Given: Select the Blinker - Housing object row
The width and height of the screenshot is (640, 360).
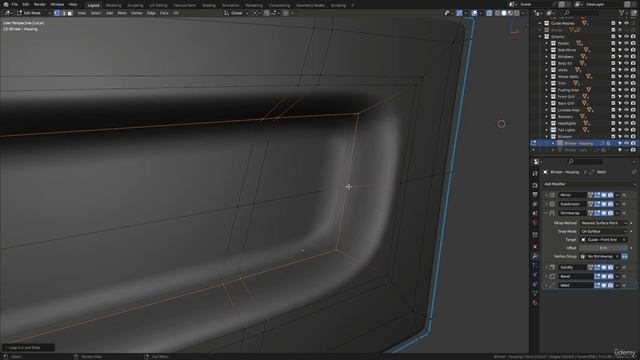Looking at the screenshot, I should [x=584, y=143].
